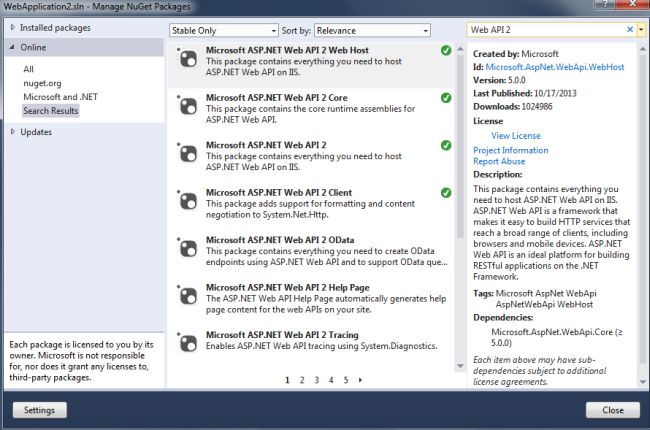The height and width of the screenshot is (430, 650).
Task: Click the Created by: Microsoft text
Action: click(x=516, y=54)
